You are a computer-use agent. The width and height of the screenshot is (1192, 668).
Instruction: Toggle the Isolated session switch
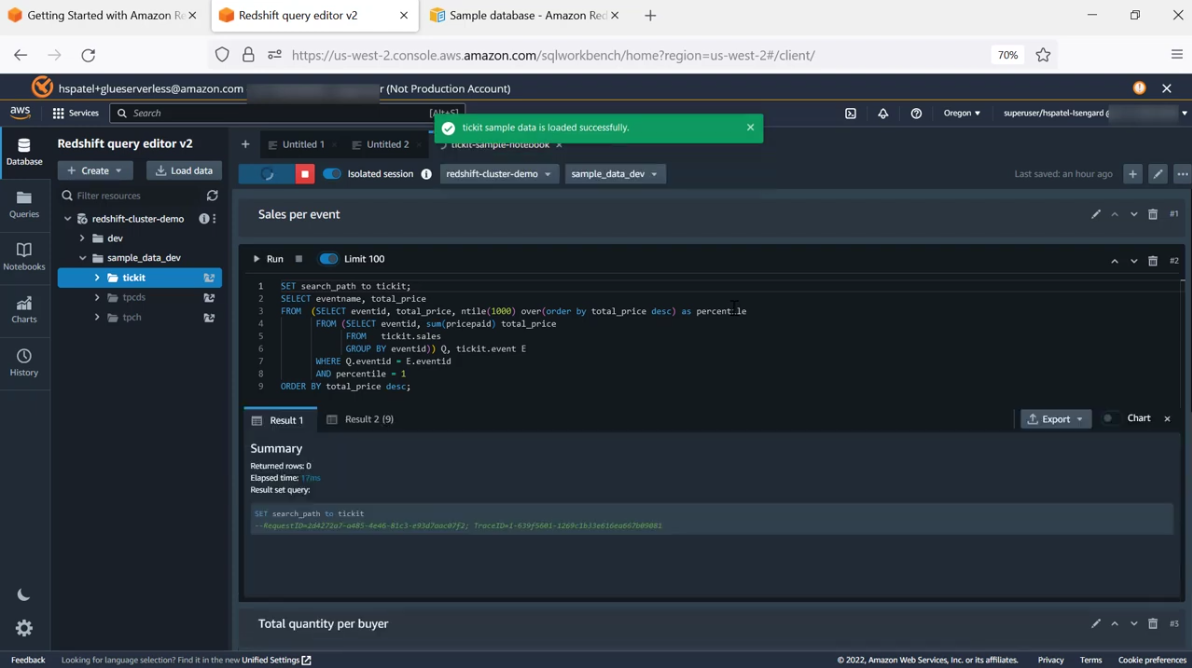(x=332, y=174)
